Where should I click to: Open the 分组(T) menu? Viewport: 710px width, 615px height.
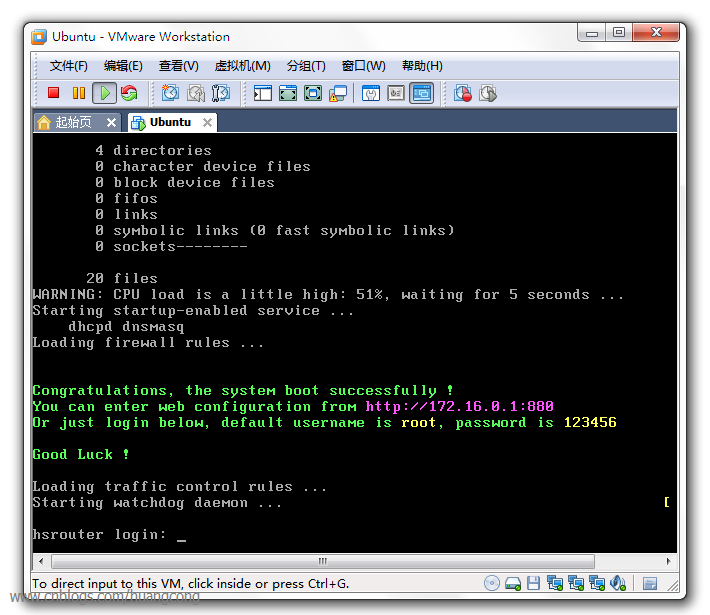pos(306,66)
